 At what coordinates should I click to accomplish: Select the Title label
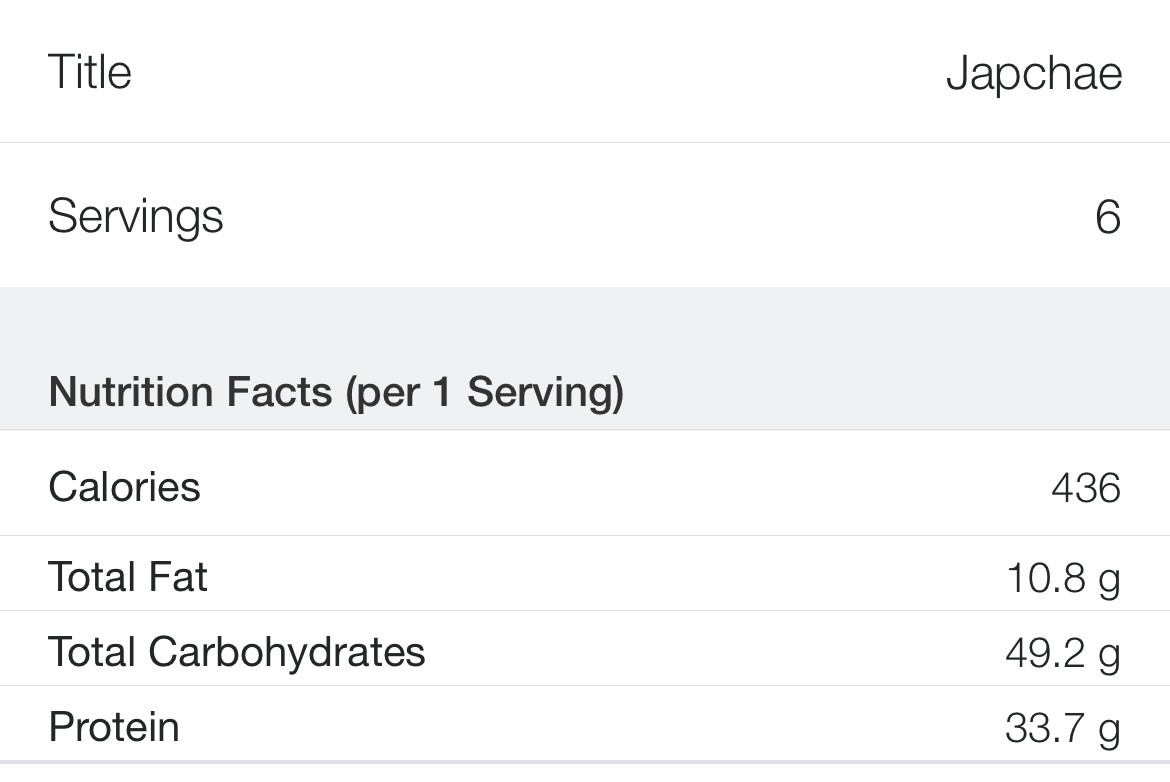[x=90, y=72]
